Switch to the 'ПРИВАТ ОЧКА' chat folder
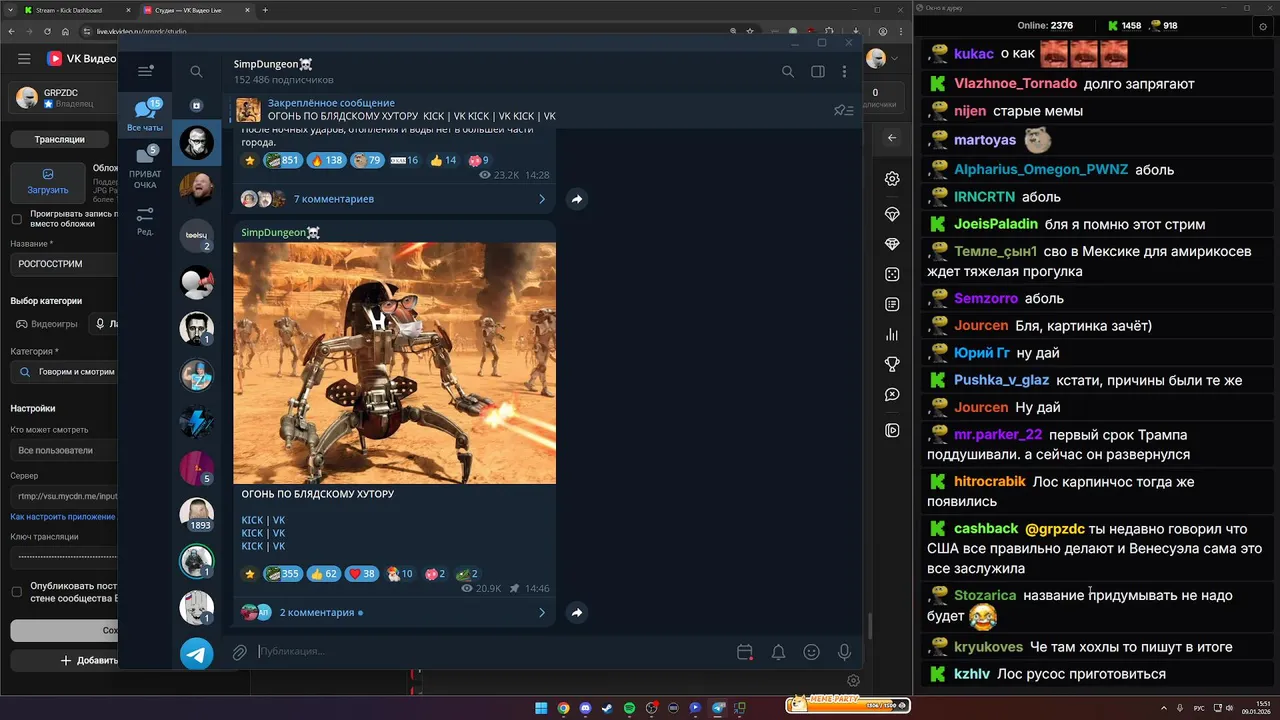This screenshot has width=1280, height=720. pyautogui.click(x=145, y=168)
